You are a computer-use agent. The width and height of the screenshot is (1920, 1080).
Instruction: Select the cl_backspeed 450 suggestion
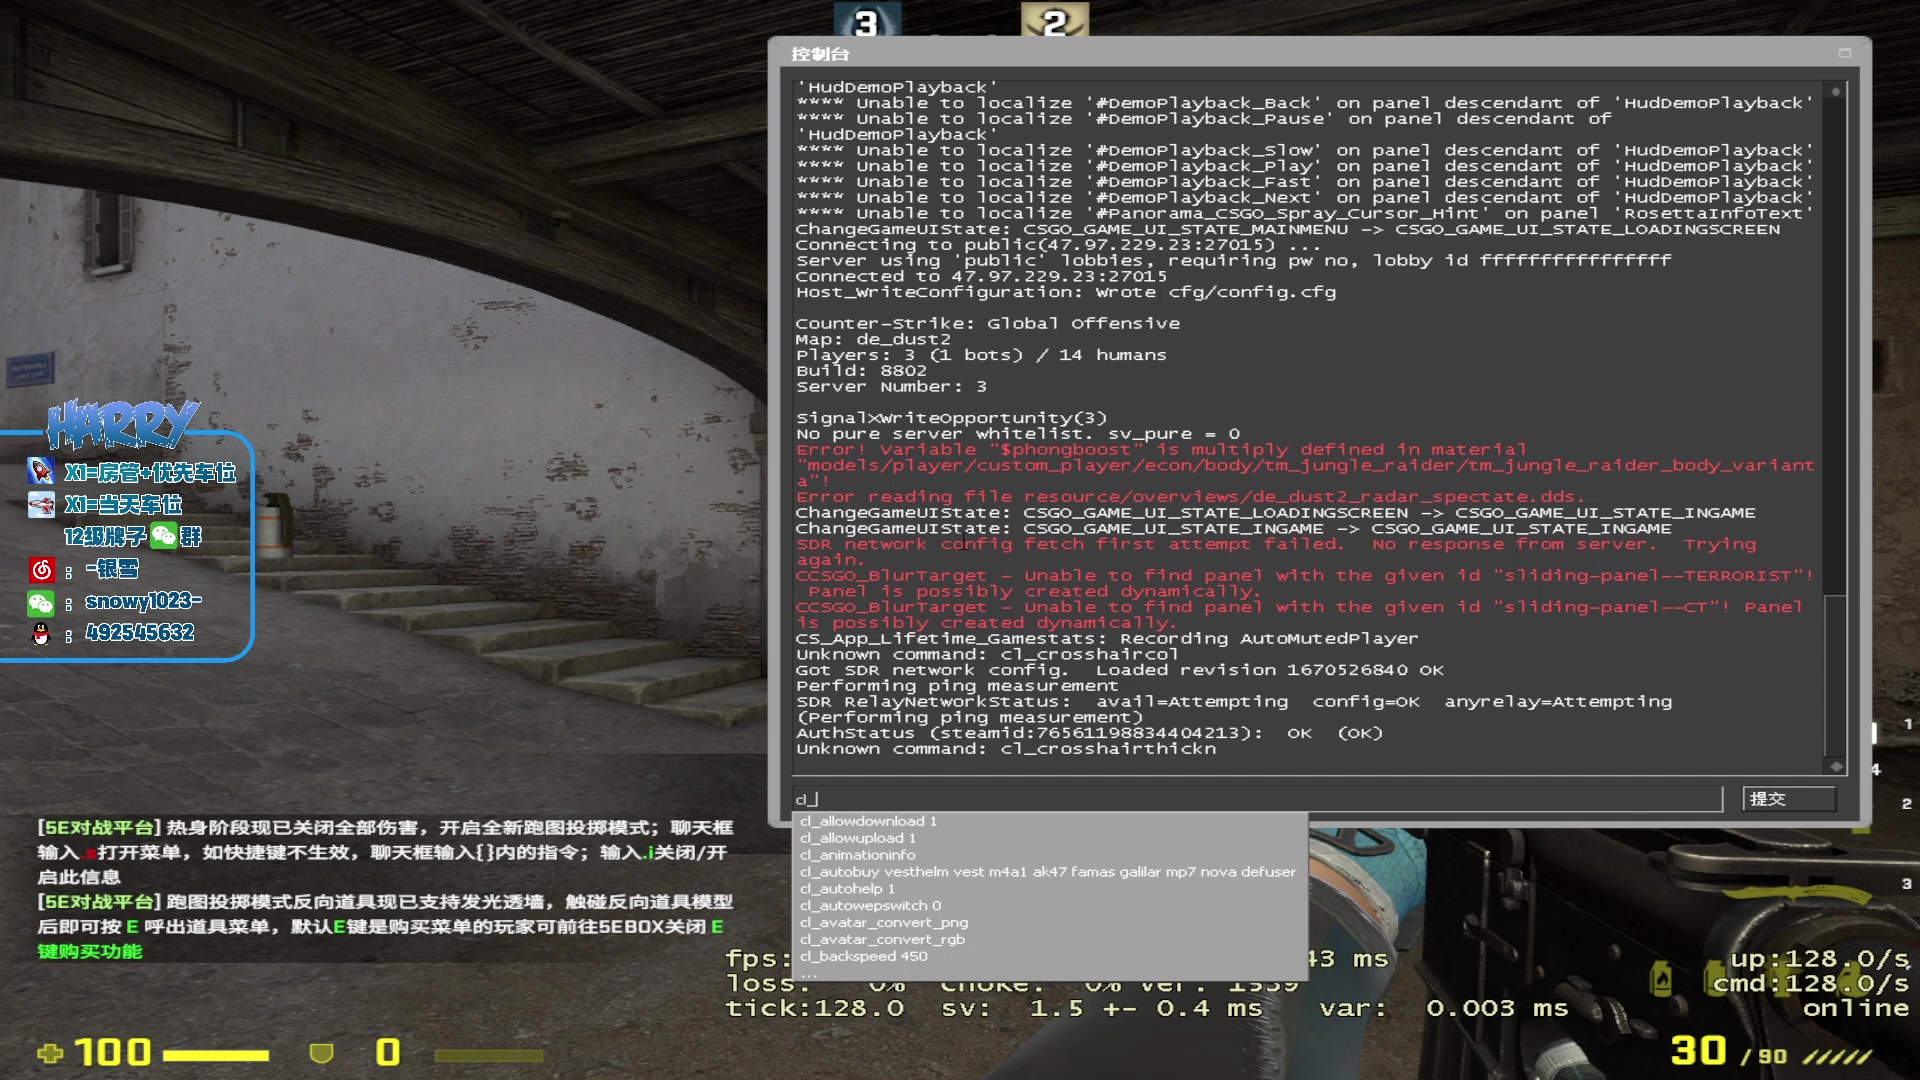coord(1050,957)
